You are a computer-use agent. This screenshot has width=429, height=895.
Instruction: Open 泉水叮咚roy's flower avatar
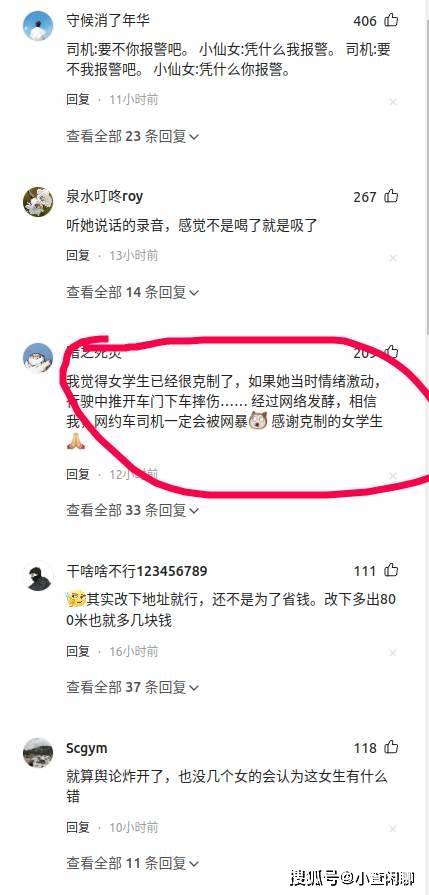point(38,201)
